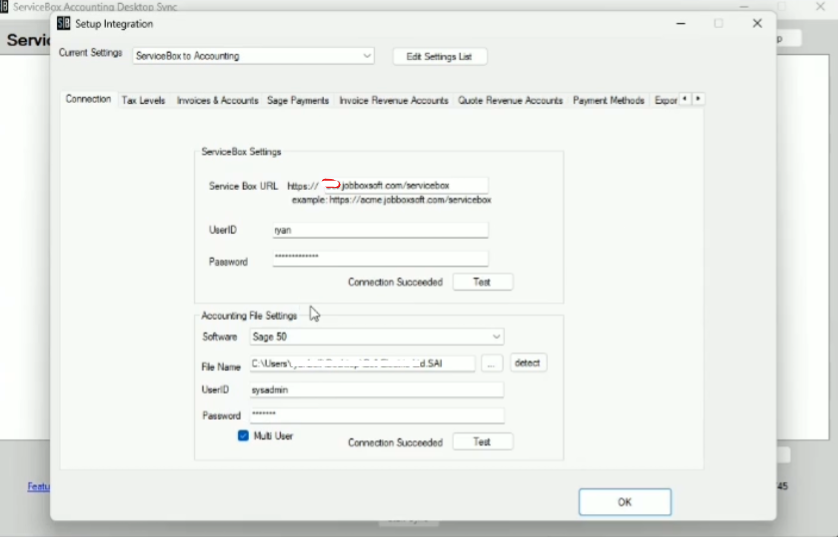This screenshot has height=537, width=838.
Task: Click the File Name path field
Action: coord(362,363)
